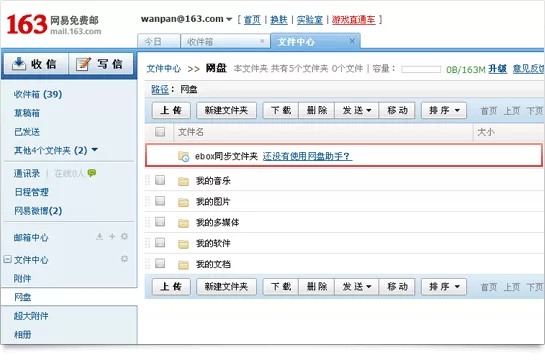545x360 pixels.
Task: Open 相册 in sidebar
Action: pos(23,335)
